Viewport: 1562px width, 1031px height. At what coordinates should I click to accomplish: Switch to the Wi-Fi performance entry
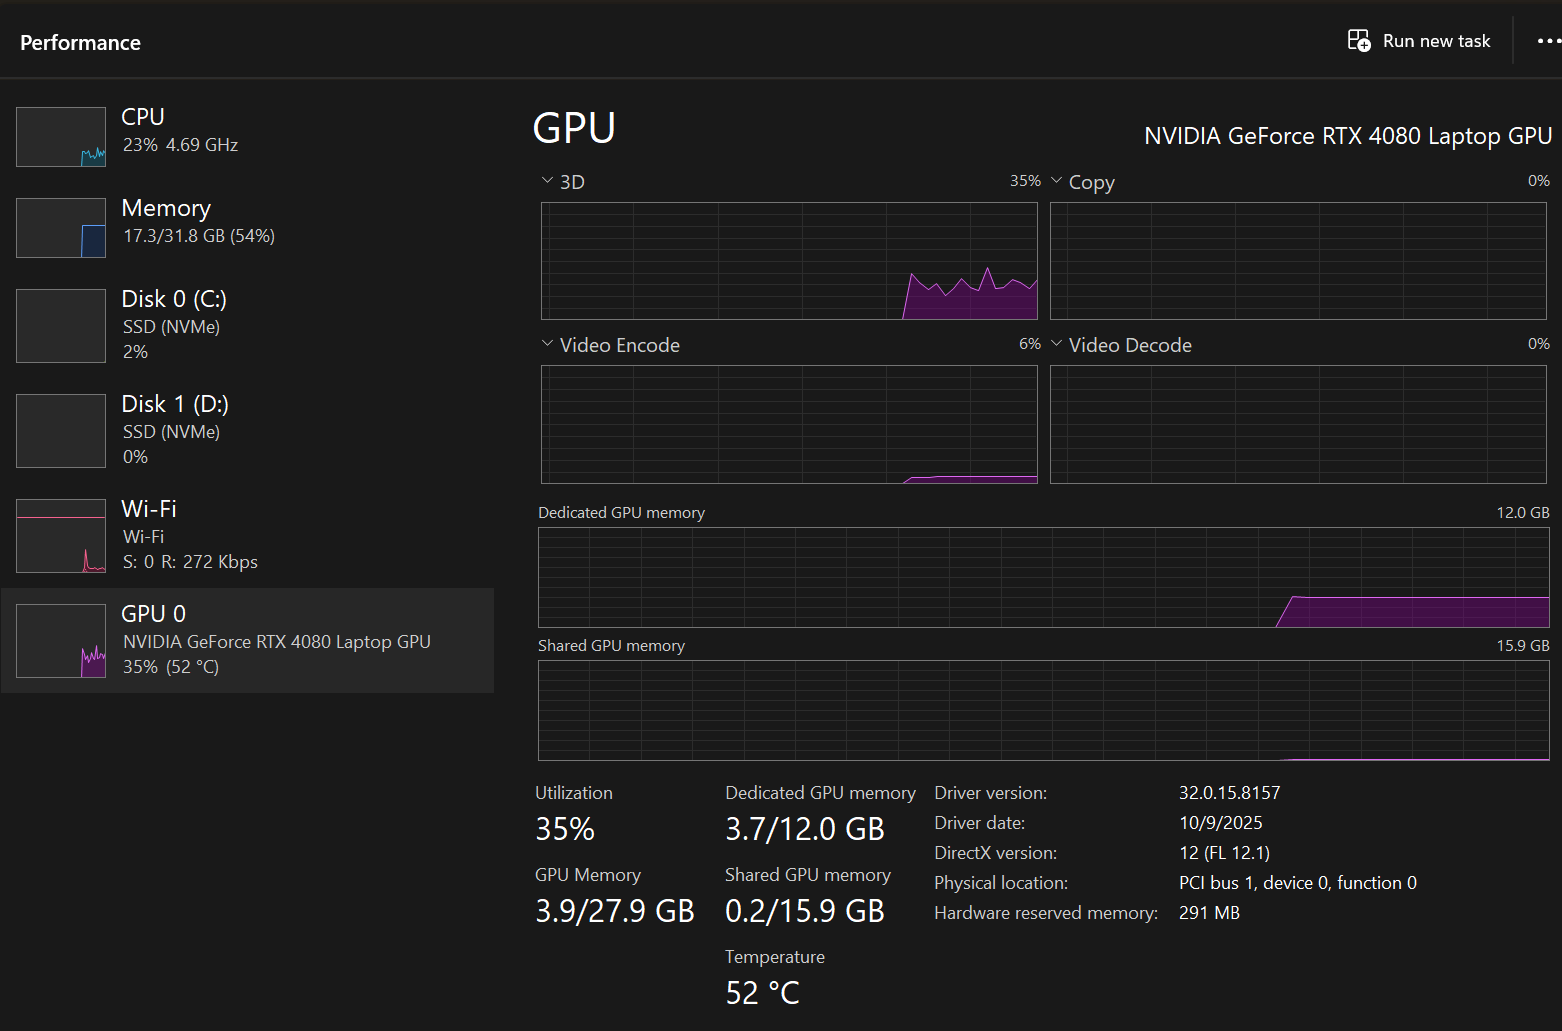[x=190, y=535]
